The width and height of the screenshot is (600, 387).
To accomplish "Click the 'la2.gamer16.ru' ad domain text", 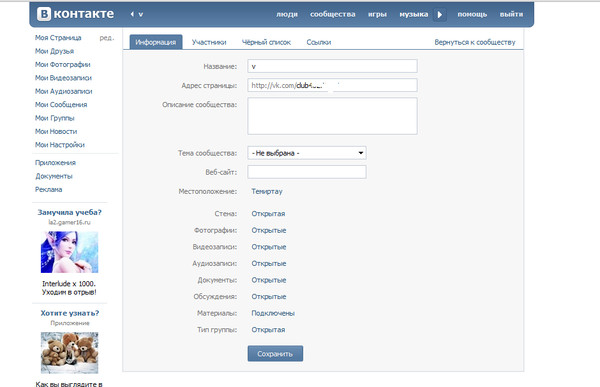I will tap(70, 222).
